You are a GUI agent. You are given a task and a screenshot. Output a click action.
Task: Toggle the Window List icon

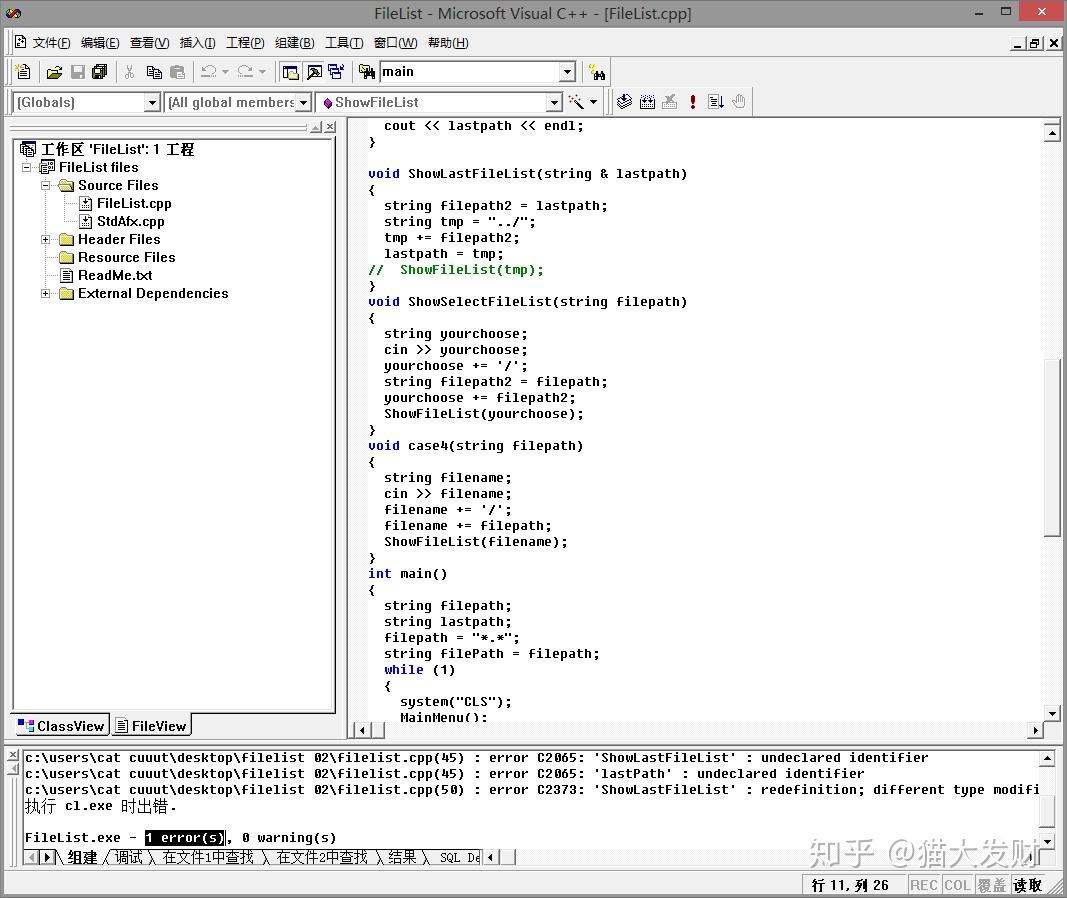[336, 72]
